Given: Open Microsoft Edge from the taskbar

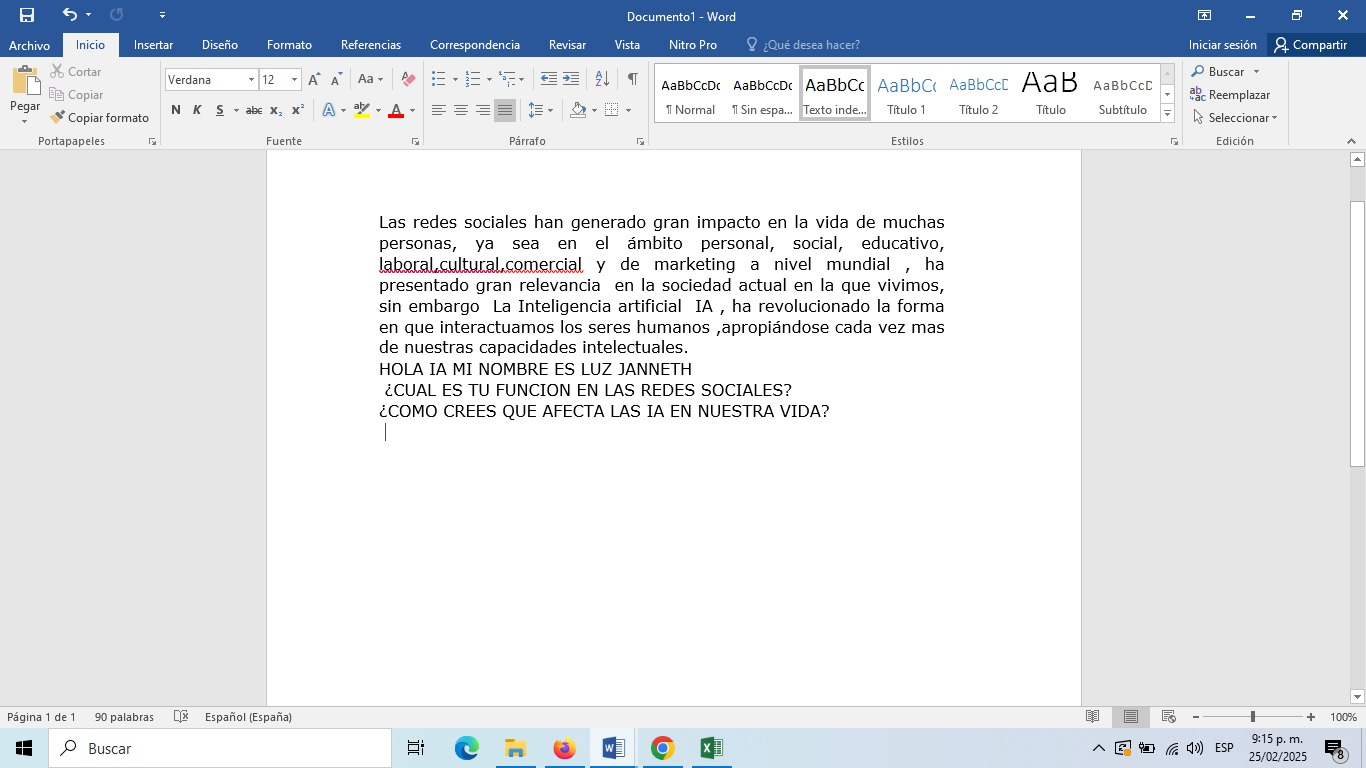Looking at the screenshot, I should point(466,748).
